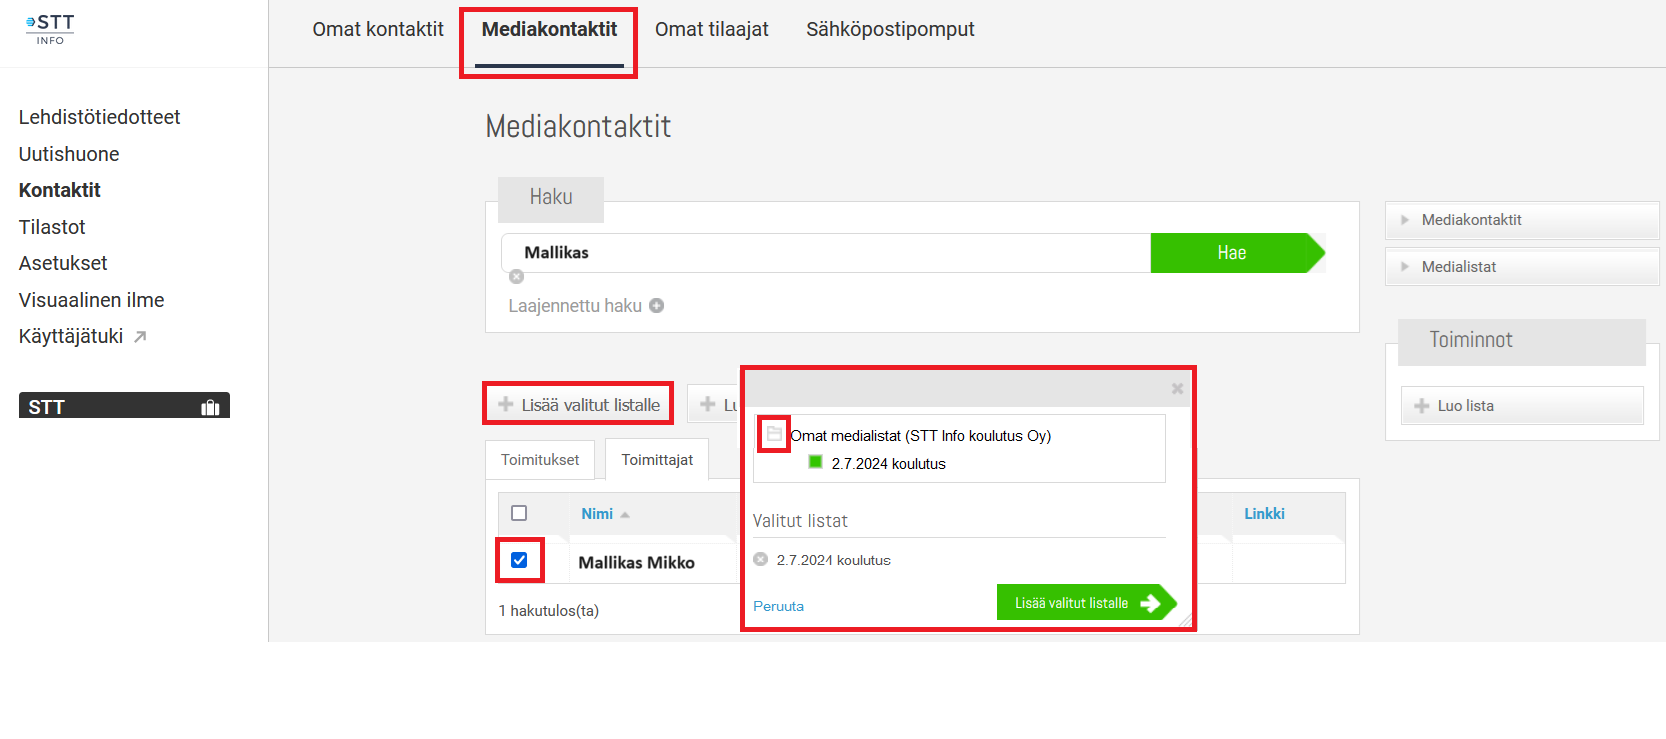Click the Mallikas search input field
This screenshot has height=739, width=1666.
pos(826,253)
